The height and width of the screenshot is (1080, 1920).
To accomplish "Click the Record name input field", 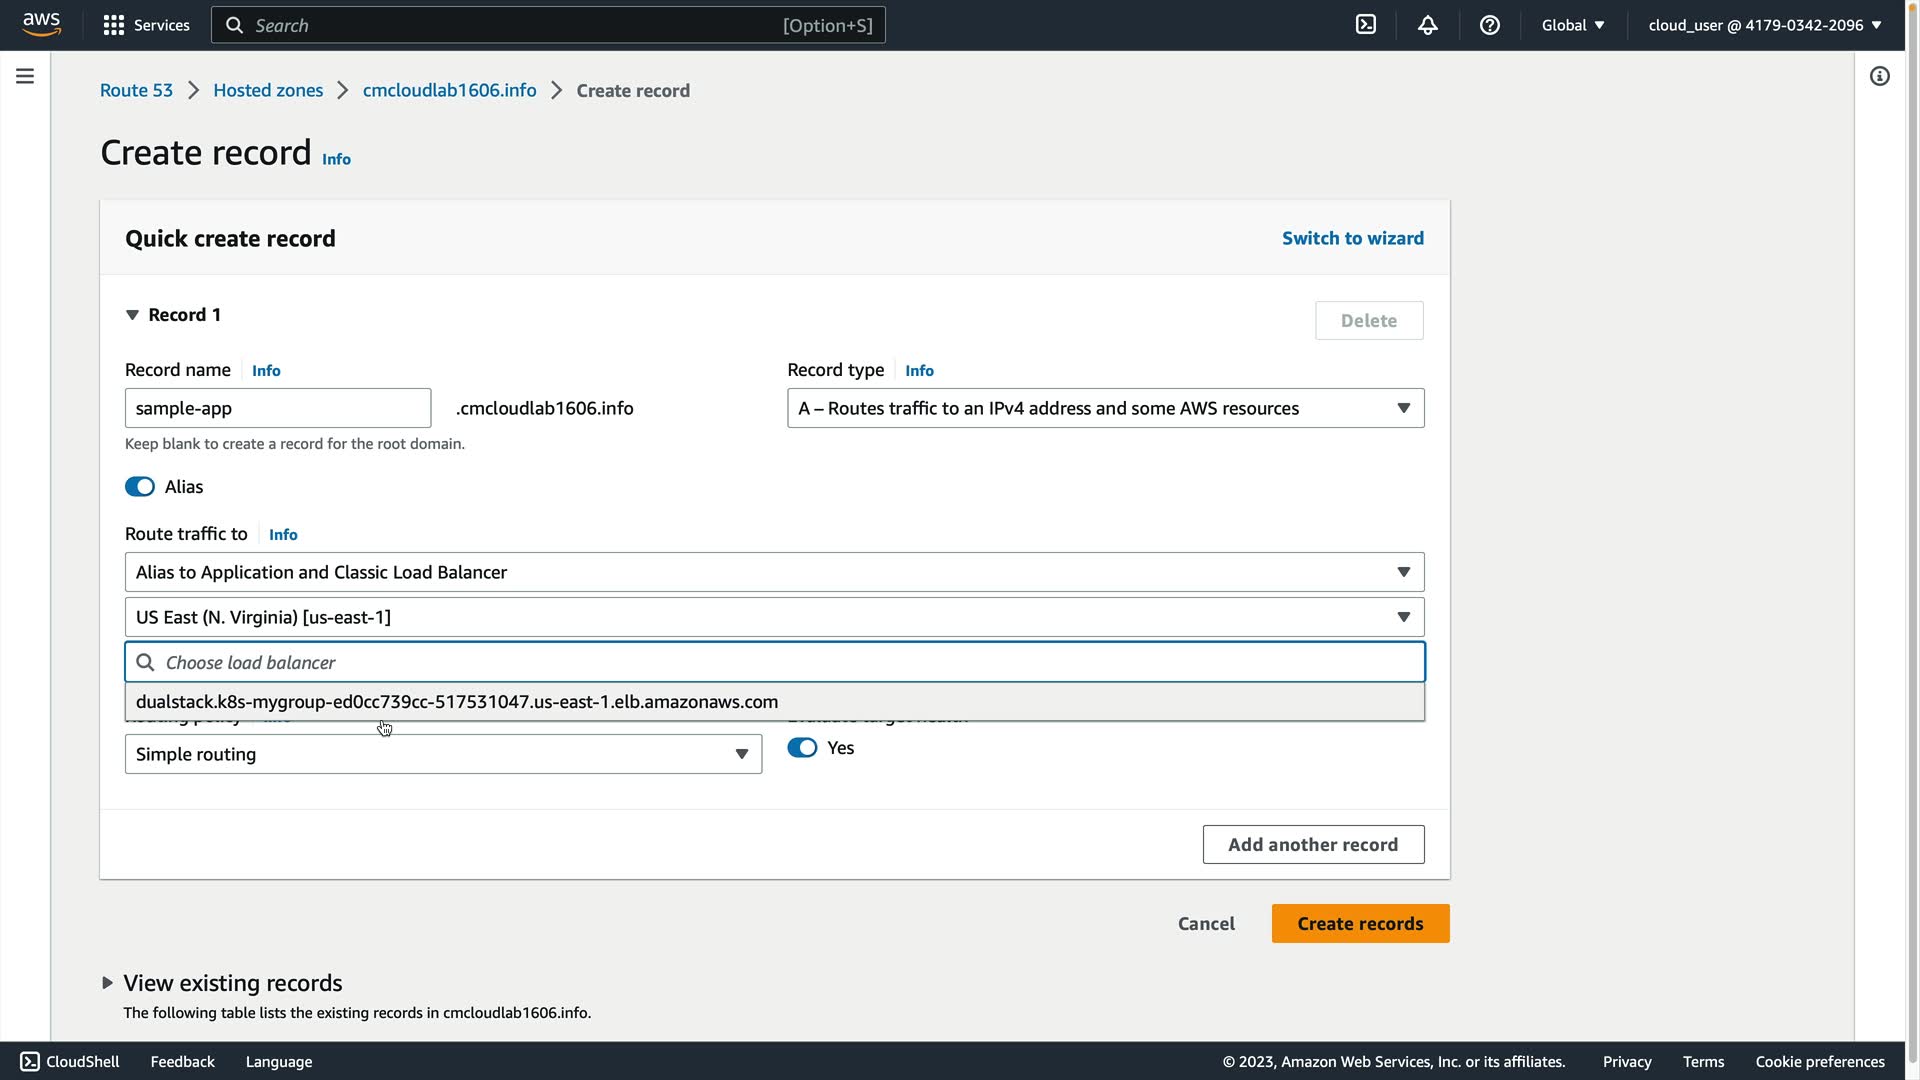I will [278, 408].
